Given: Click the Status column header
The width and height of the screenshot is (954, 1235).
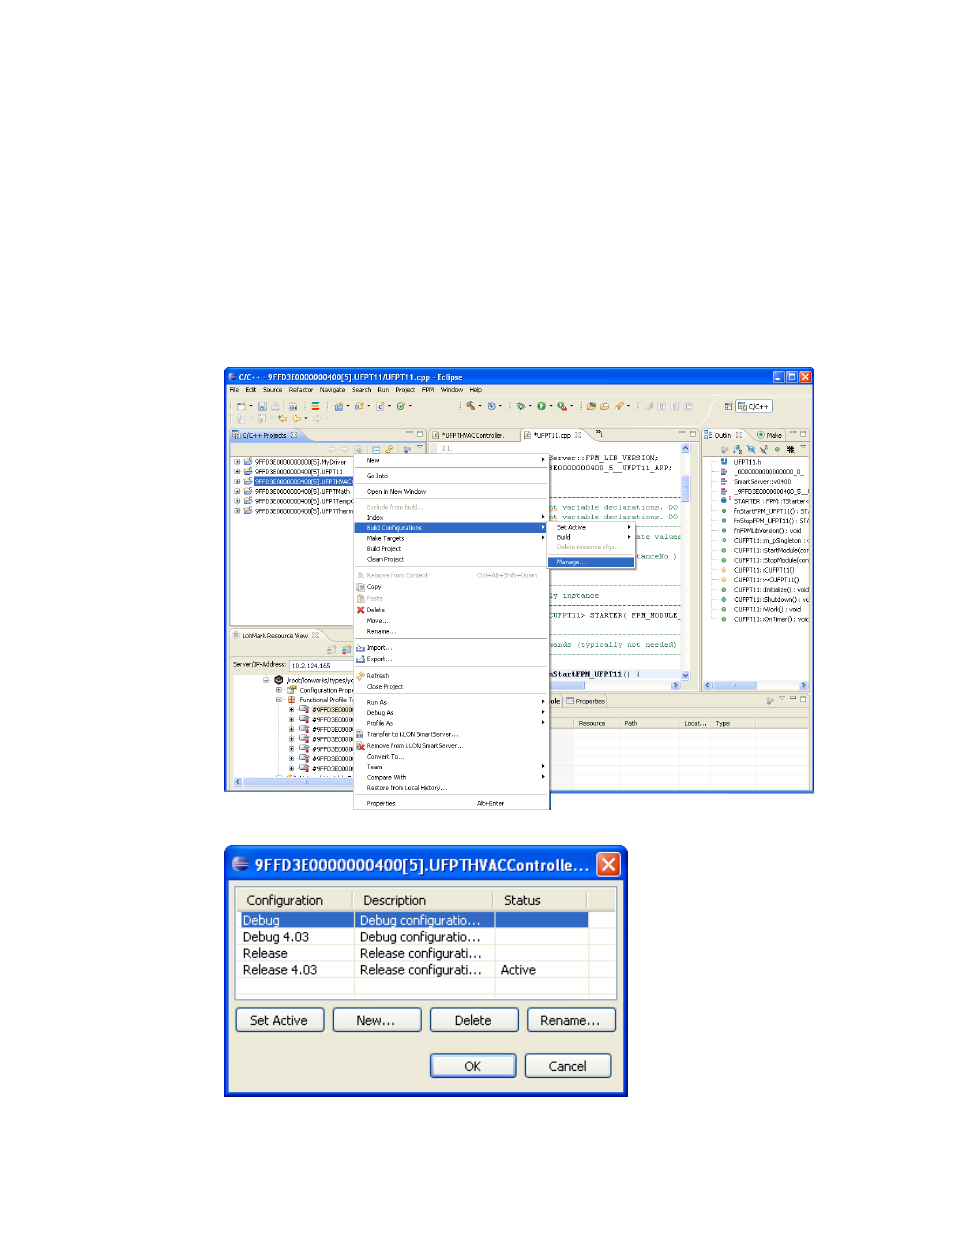Looking at the screenshot, I should click(x=541, y=900).
